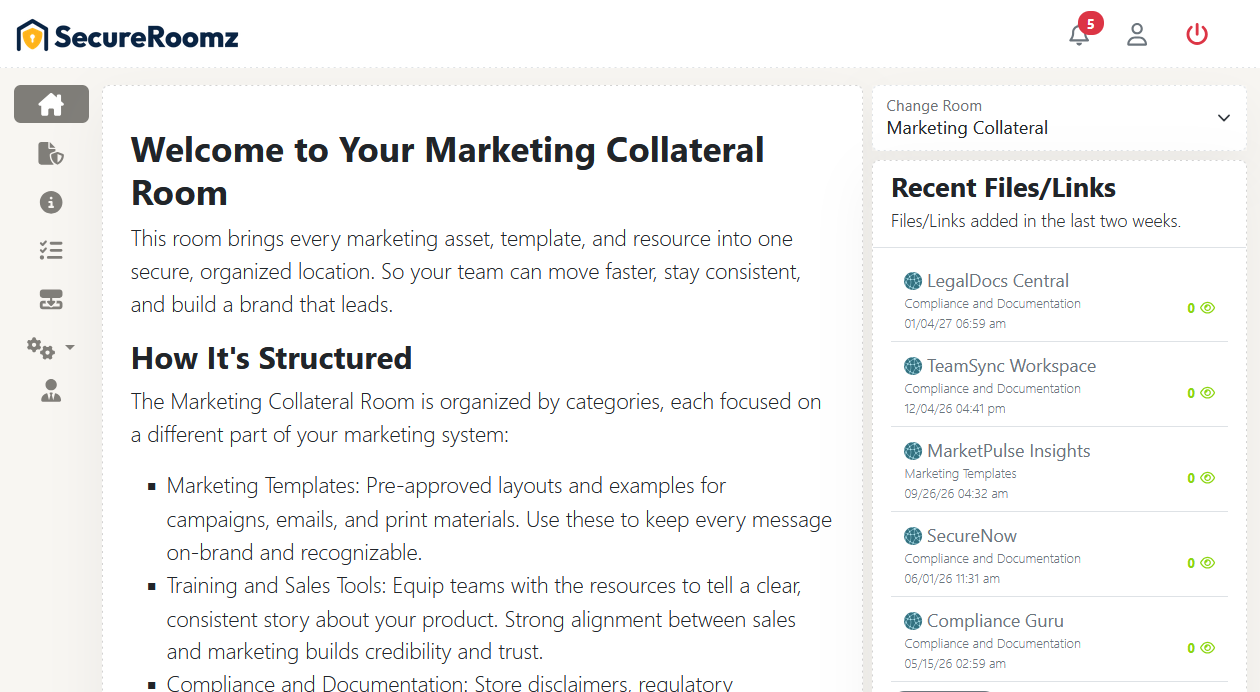Click the info circle sidebar icon
Viewport: 1260px width, 692px height.
51,202
